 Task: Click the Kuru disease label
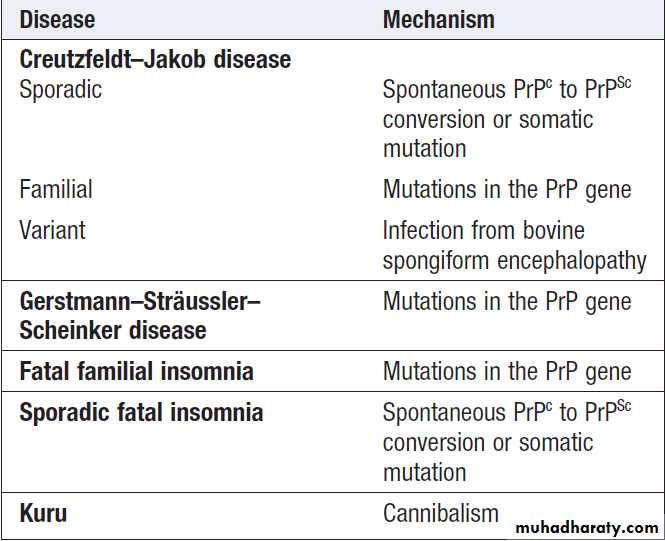43,514
